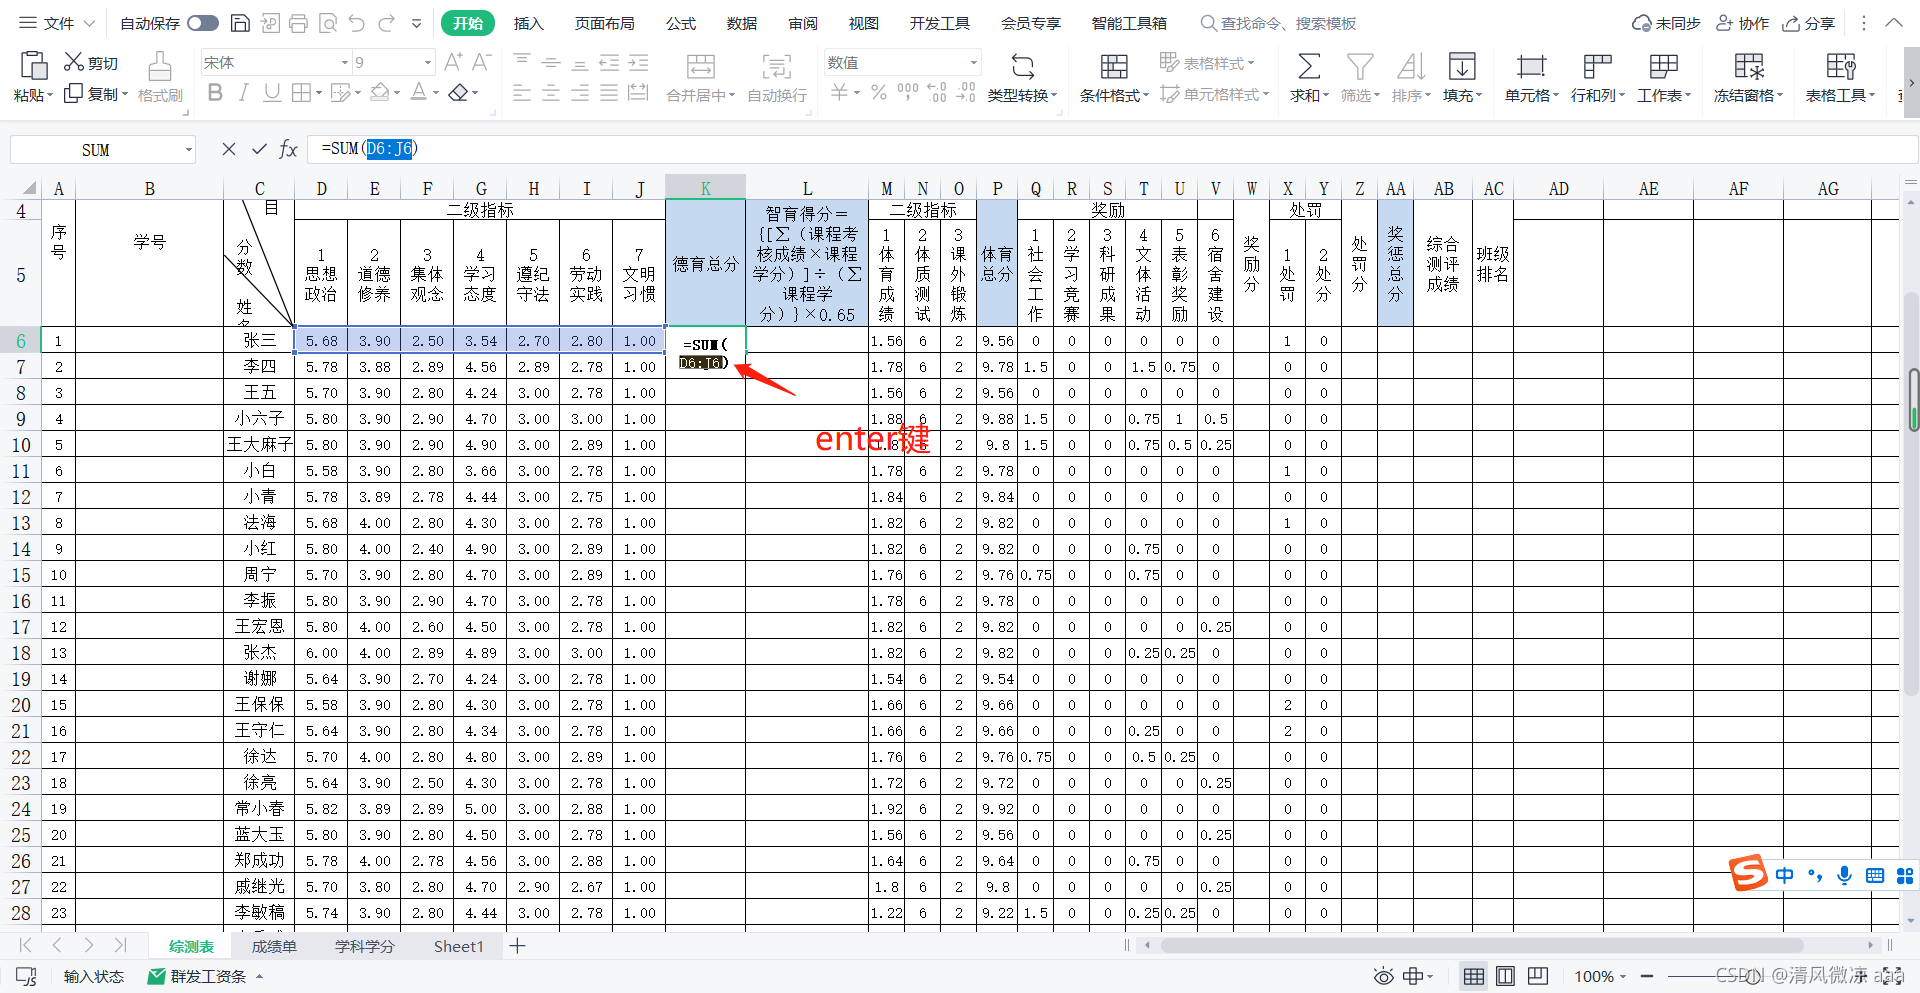Switch to Normal view in status bar

click(x=1474, y=976)
